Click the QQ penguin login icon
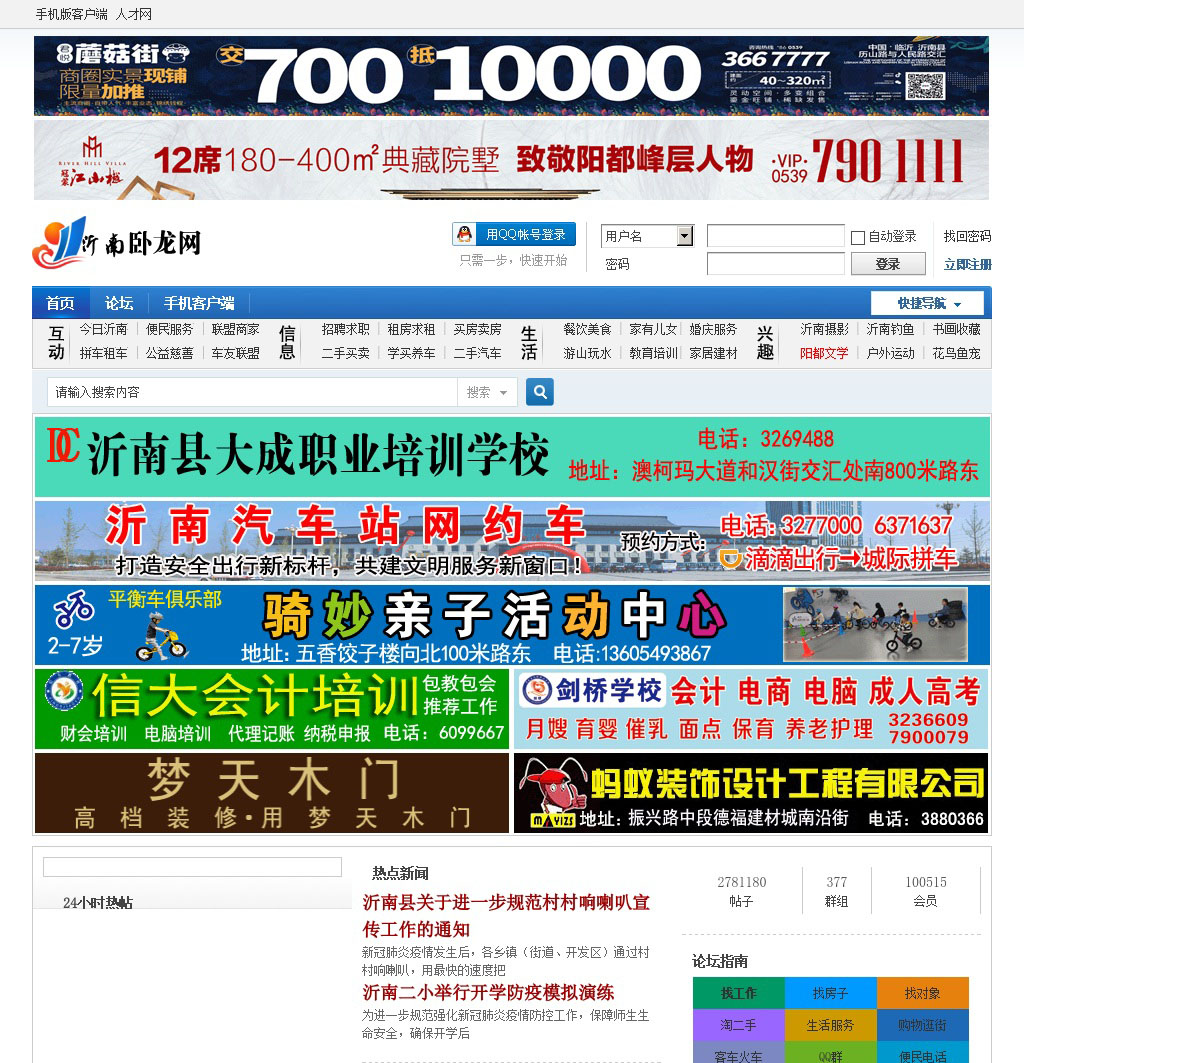 tap(464, 234)
